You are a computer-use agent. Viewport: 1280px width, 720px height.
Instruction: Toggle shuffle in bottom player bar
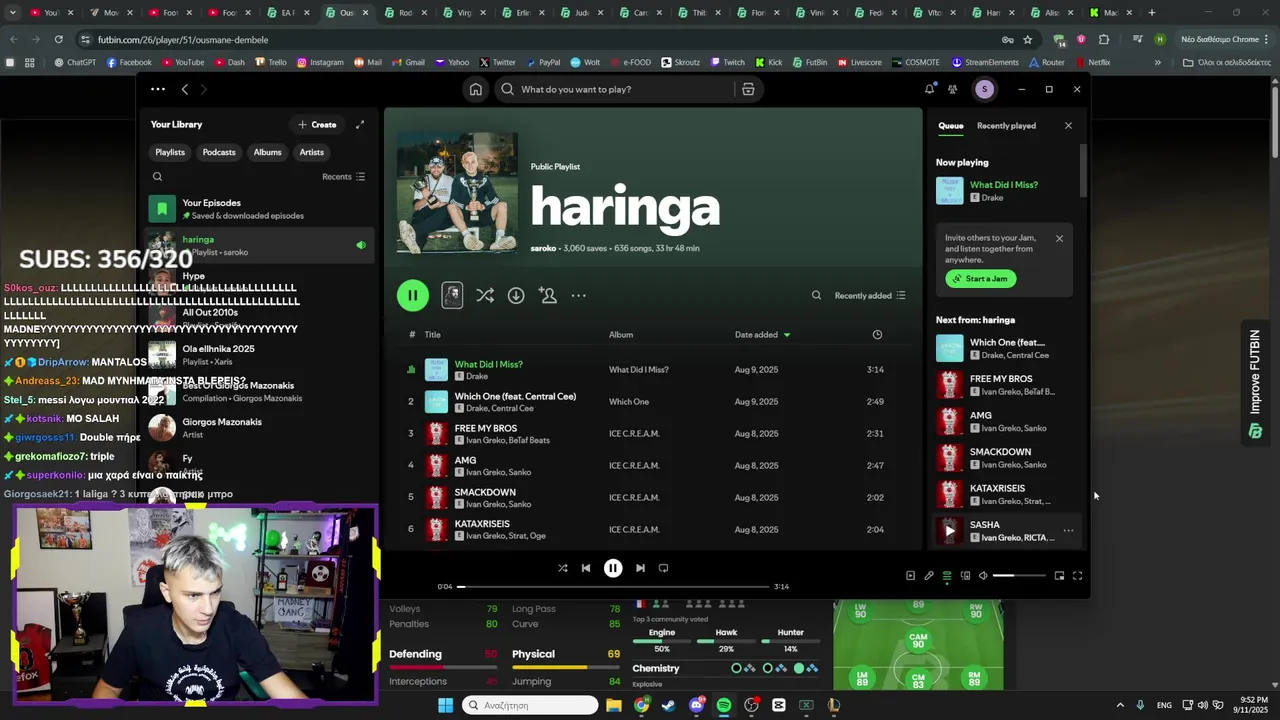coord(562,568)
